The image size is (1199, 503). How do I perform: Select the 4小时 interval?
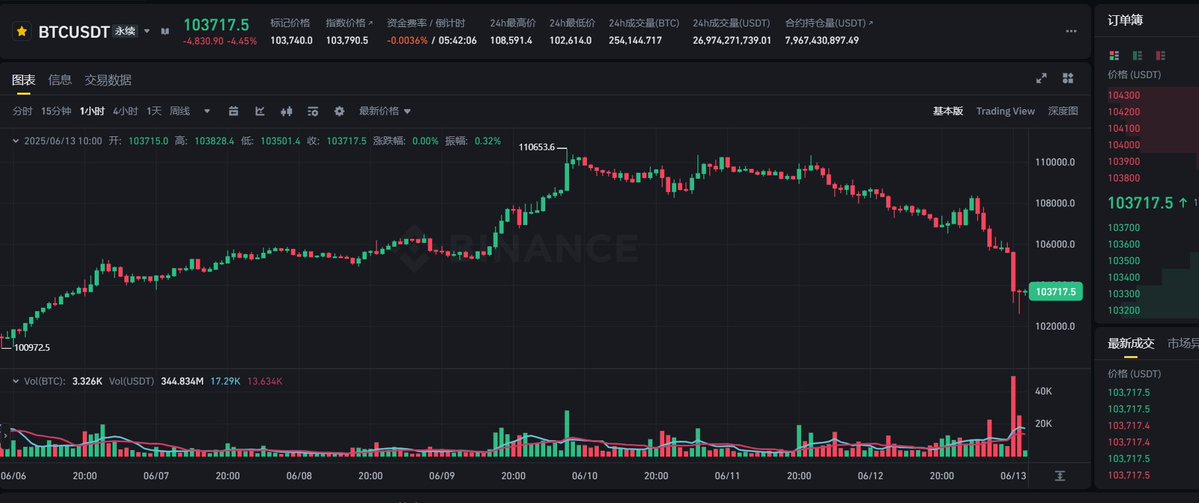(x=125, y=112)
